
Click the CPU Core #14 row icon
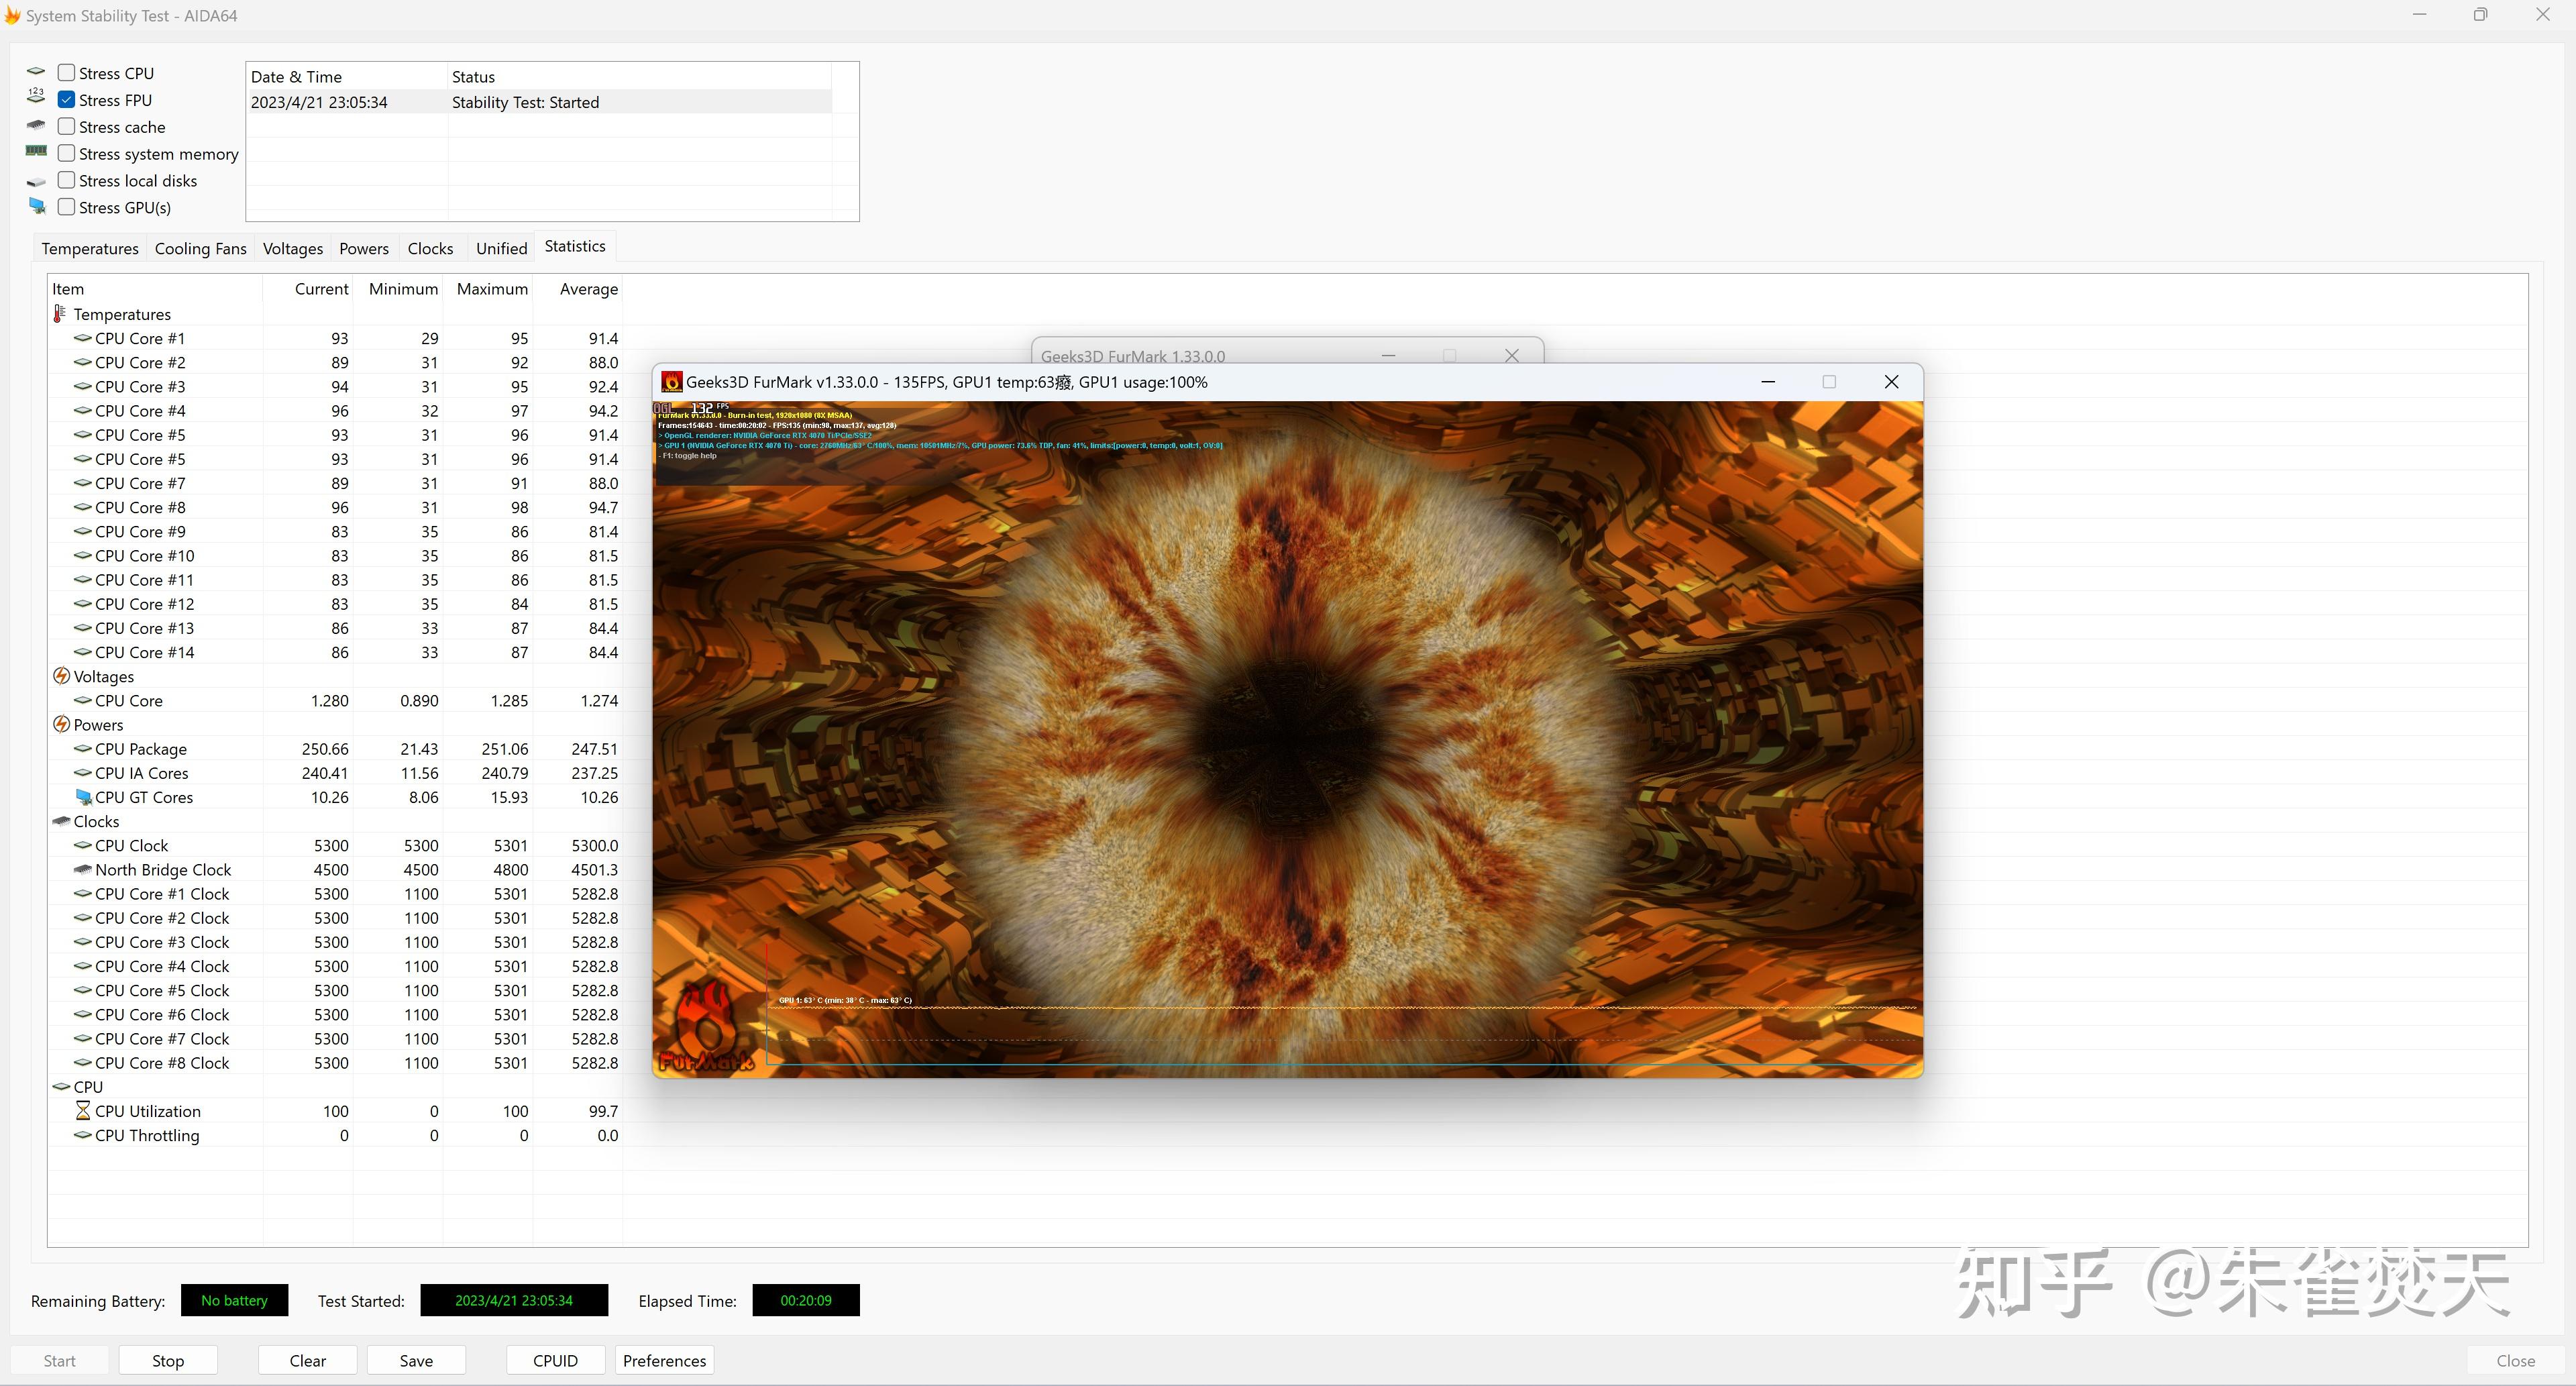tap(83, 652)
